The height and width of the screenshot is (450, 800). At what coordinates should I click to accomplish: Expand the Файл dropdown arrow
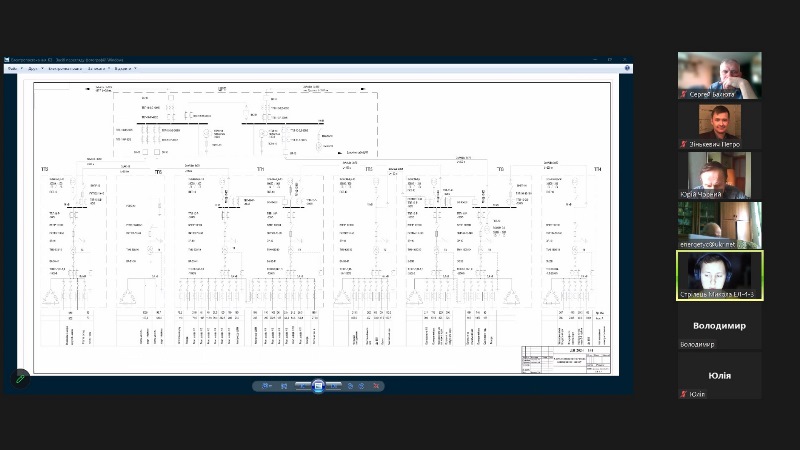[x=22, y=68]
